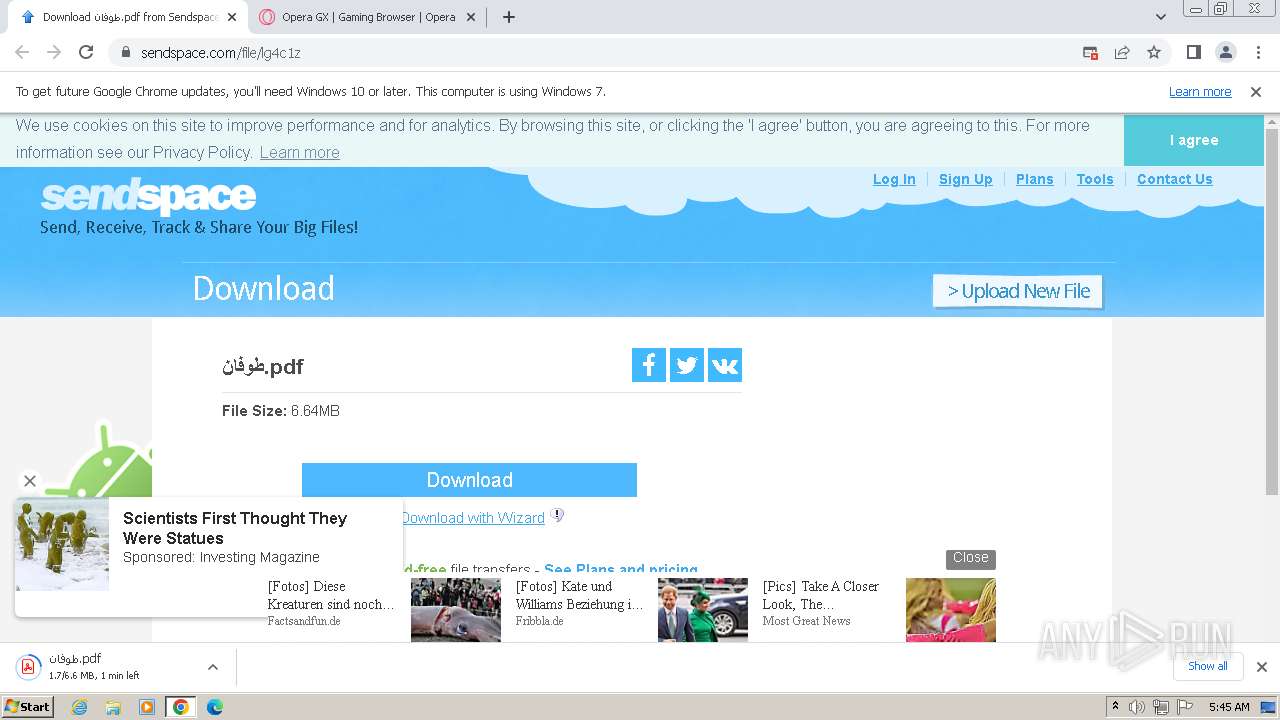Open the Chrome profile avatar
Screen dimensions: 1280x720
1226,52
